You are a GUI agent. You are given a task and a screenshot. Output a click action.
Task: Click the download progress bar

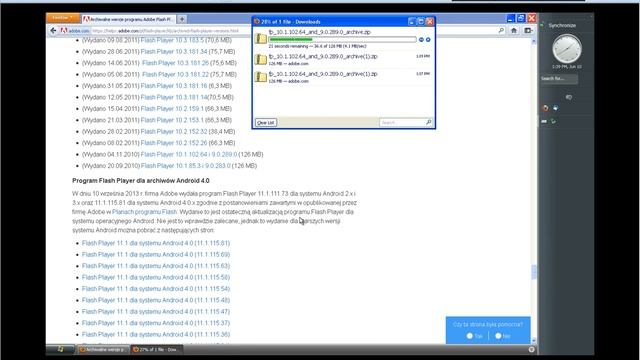click(x=342, y=40)
